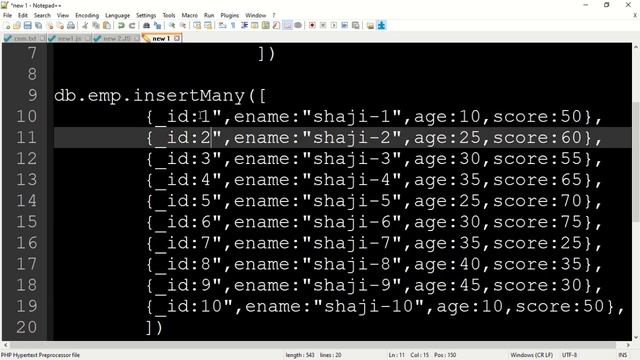This screenshot has height=360, width=640.
Task: Click Run macro multiple times icon
Action: [x=344, y=25]
